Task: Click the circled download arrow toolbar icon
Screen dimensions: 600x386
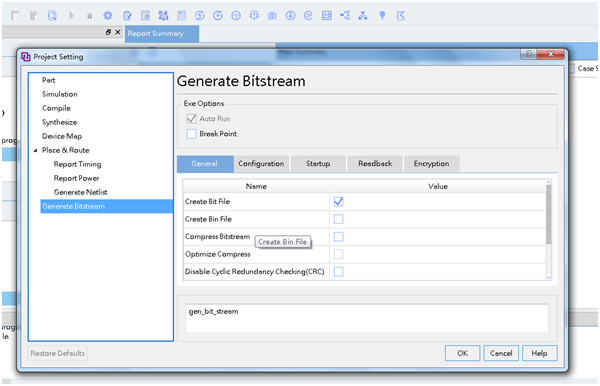Action: [290, 16]
